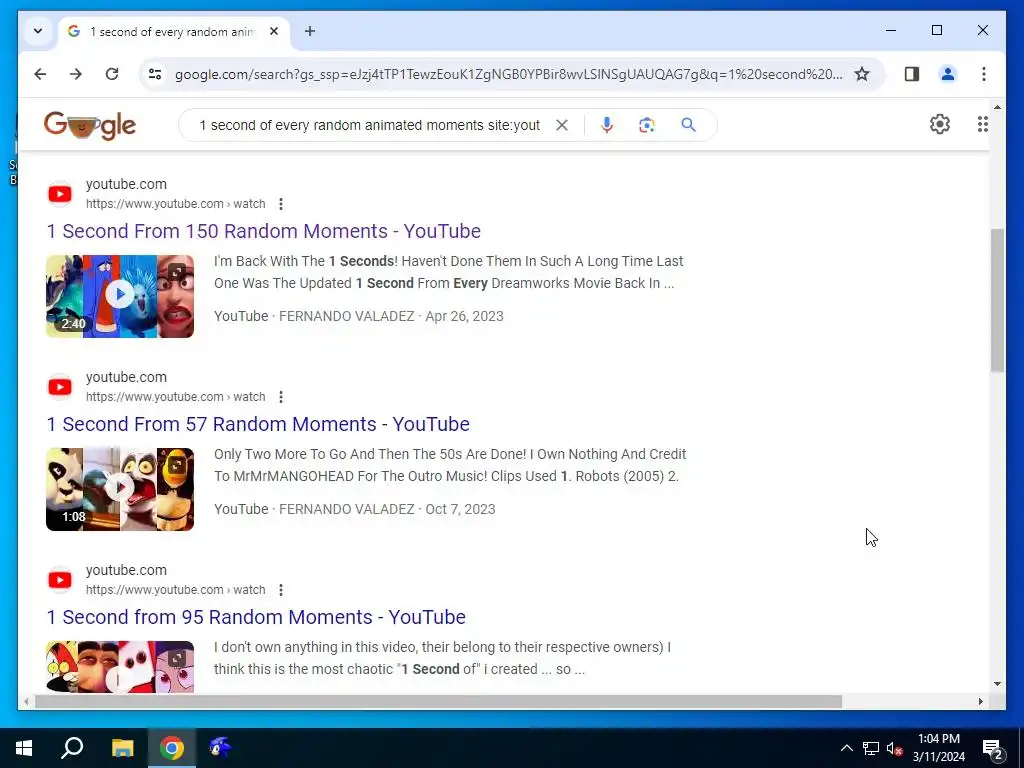Click the scroll down arrow
This screenshot has height=768, width=1024.
tap(997, 684)
